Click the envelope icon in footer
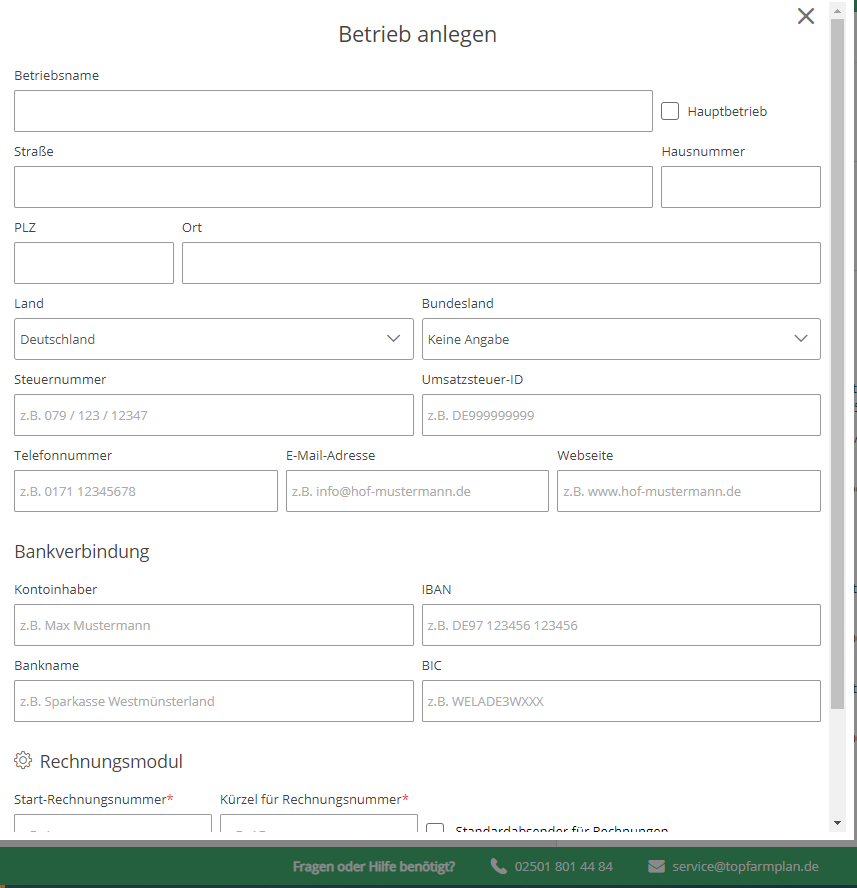Image resolution: width=857 pixels, height=888 pixels. click(x=656, y=866)
